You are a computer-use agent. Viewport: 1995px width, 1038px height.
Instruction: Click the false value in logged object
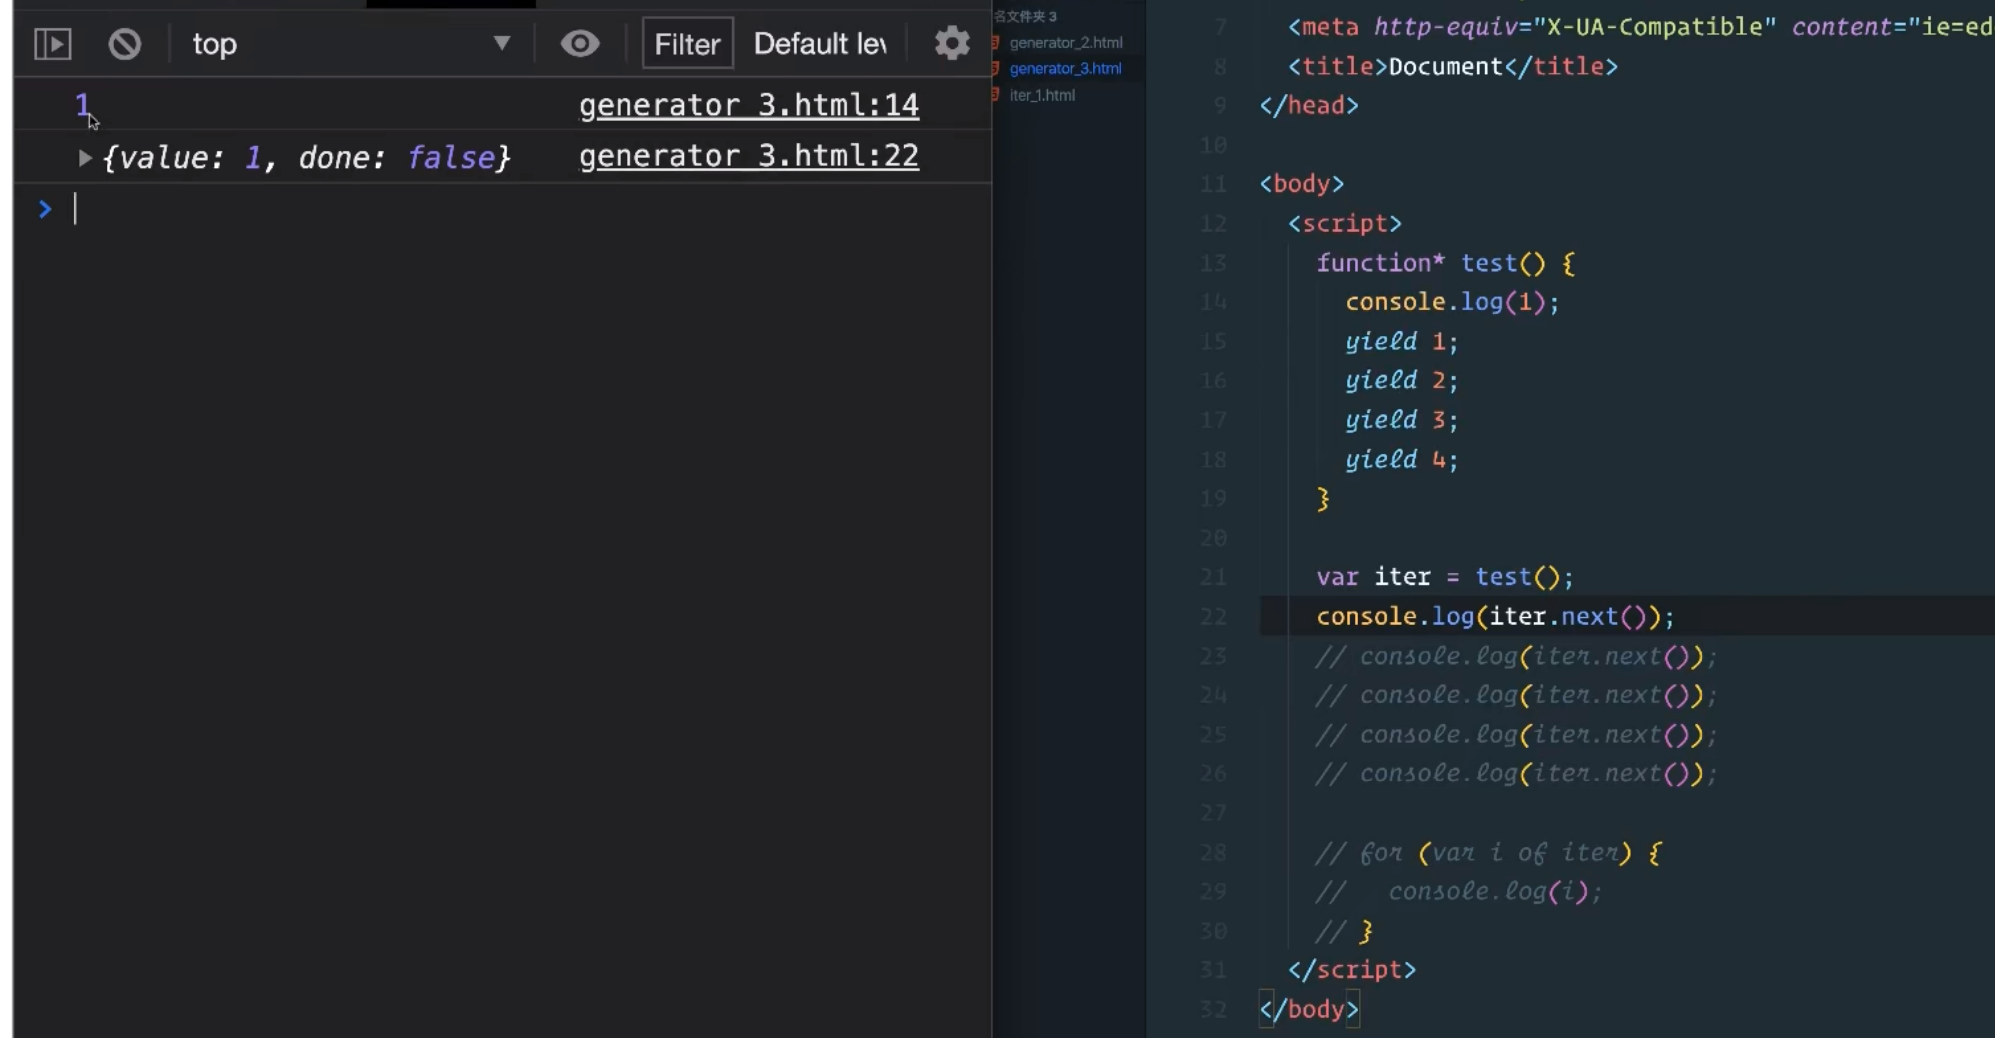pos(451,158)
